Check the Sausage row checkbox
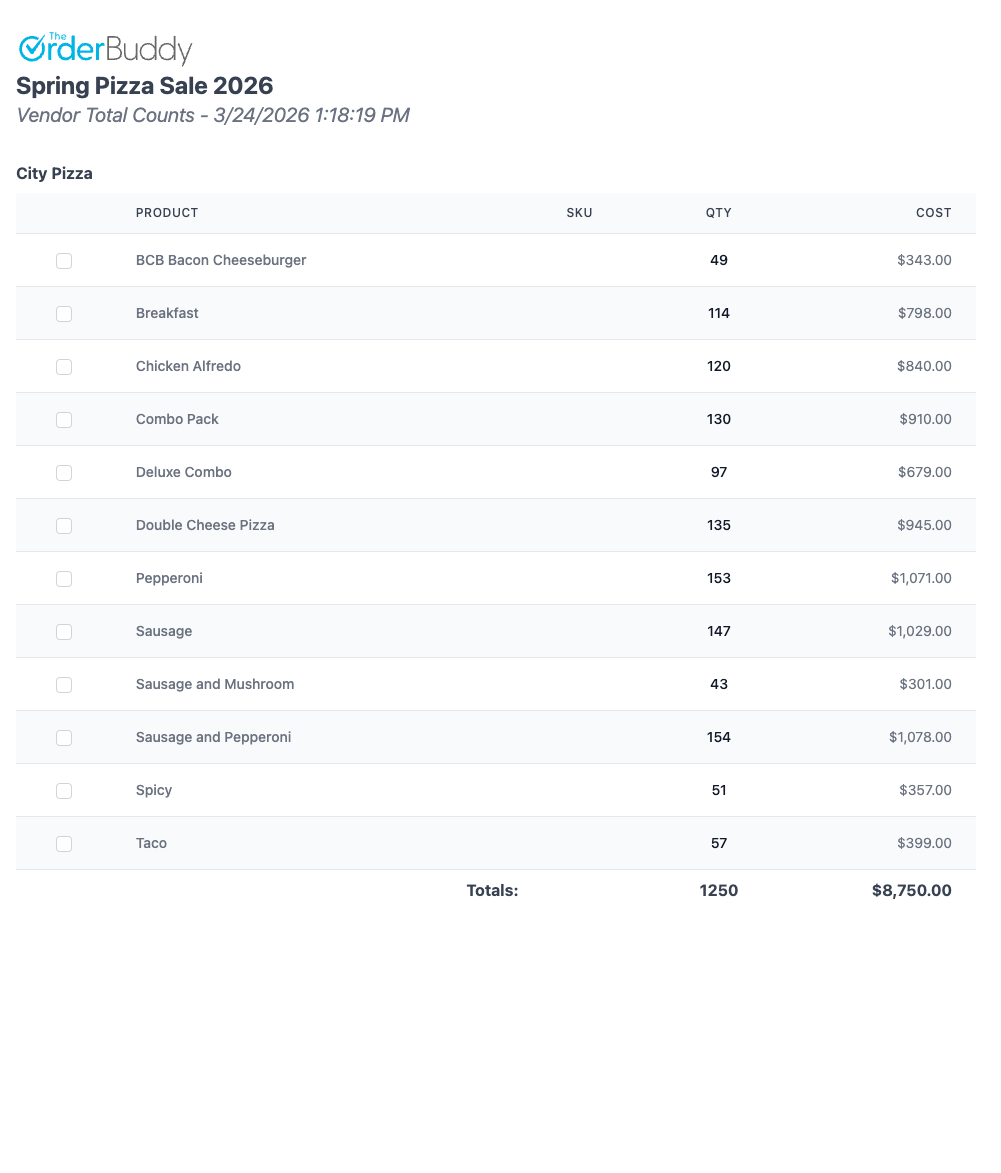1001x1173 pixels. pyautogui.click(x=64, y=631)
